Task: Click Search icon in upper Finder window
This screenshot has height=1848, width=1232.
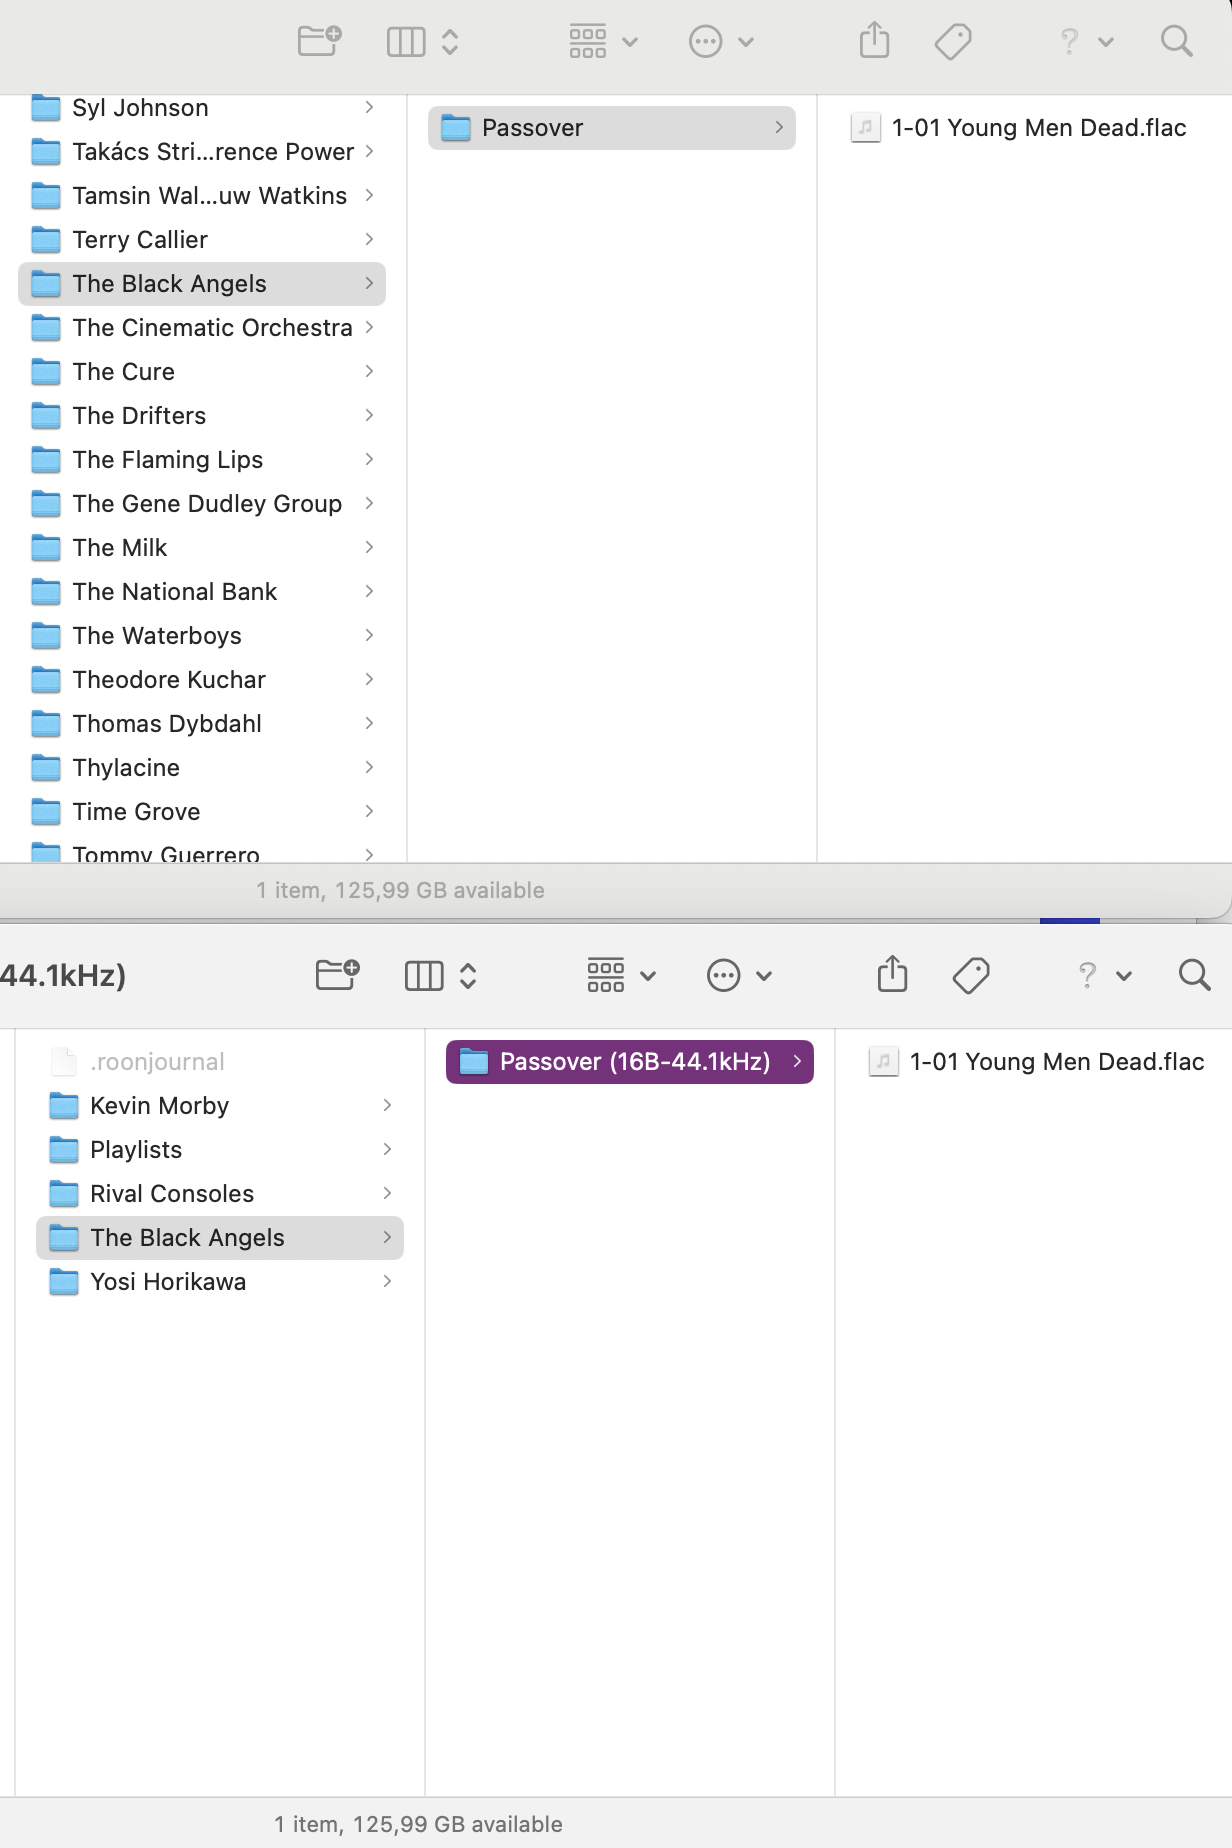Action: [x=1177, y=41]
